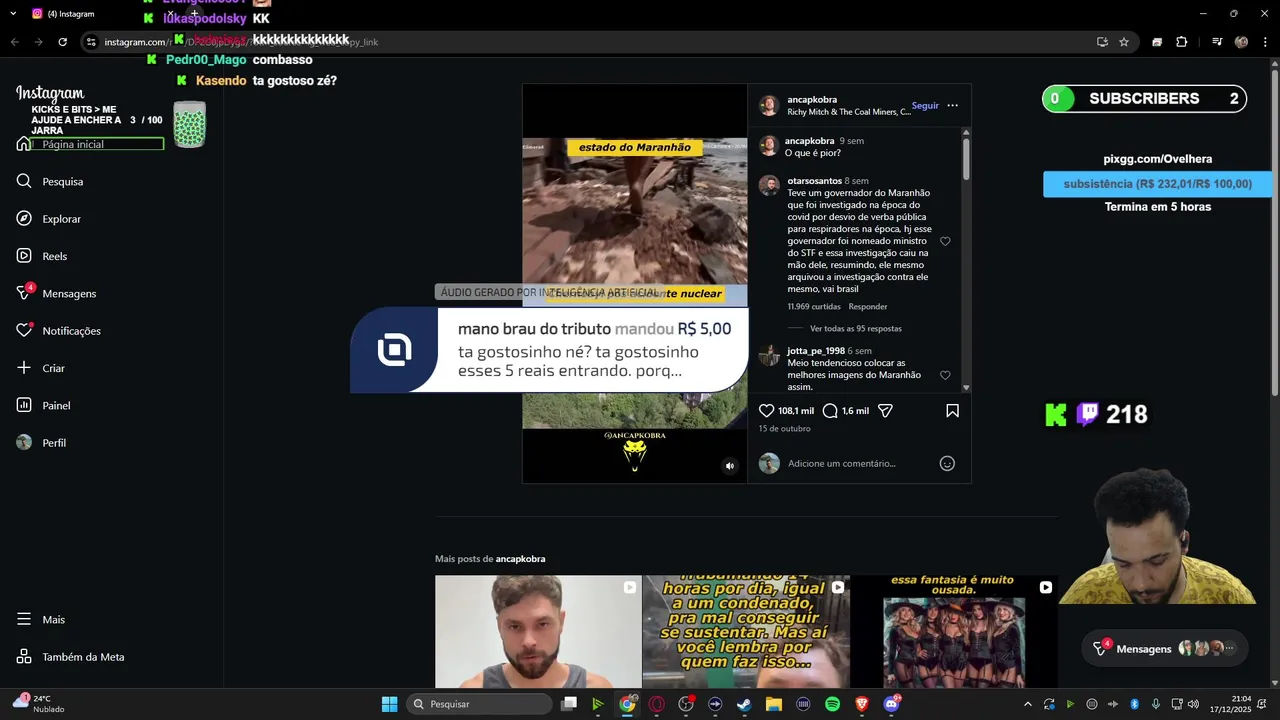This screenshot has height=720, width=1280.
Task: Open the media controls icon in browser toolbar
Action: tap(1217, 42)
